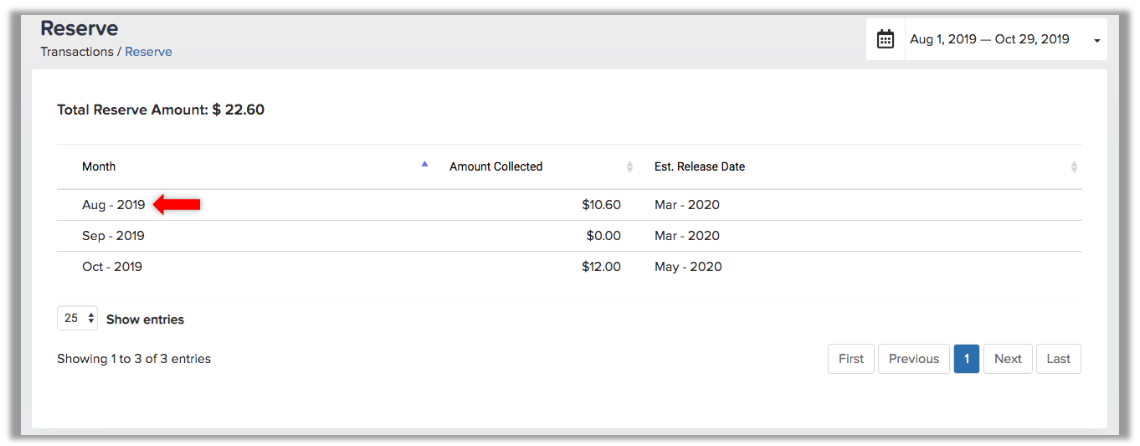Click the calendar icon beside date range
Viewport: 1140px width, 446px height.
(885, 39)
